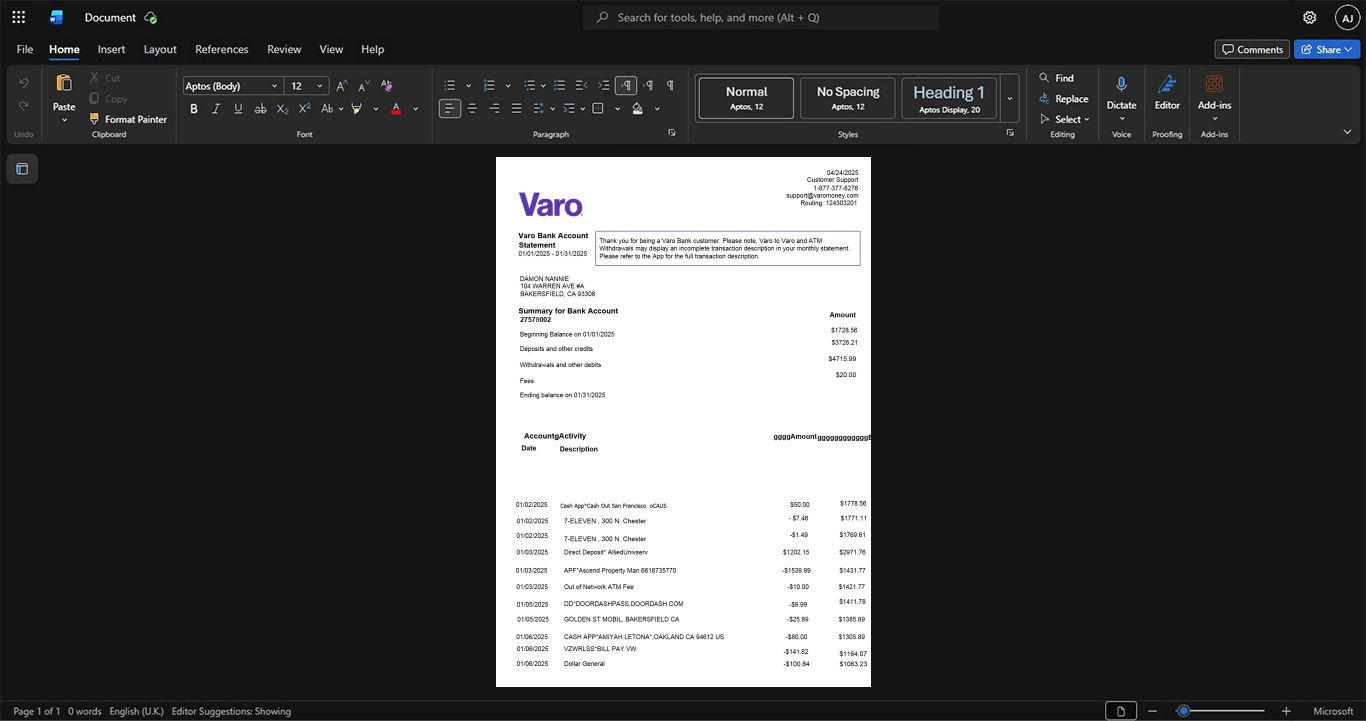Toggle show paragraph marks pilcrow
This screenshot has width=1366, height=721.
pyautogui.click(x=670, y=85)
